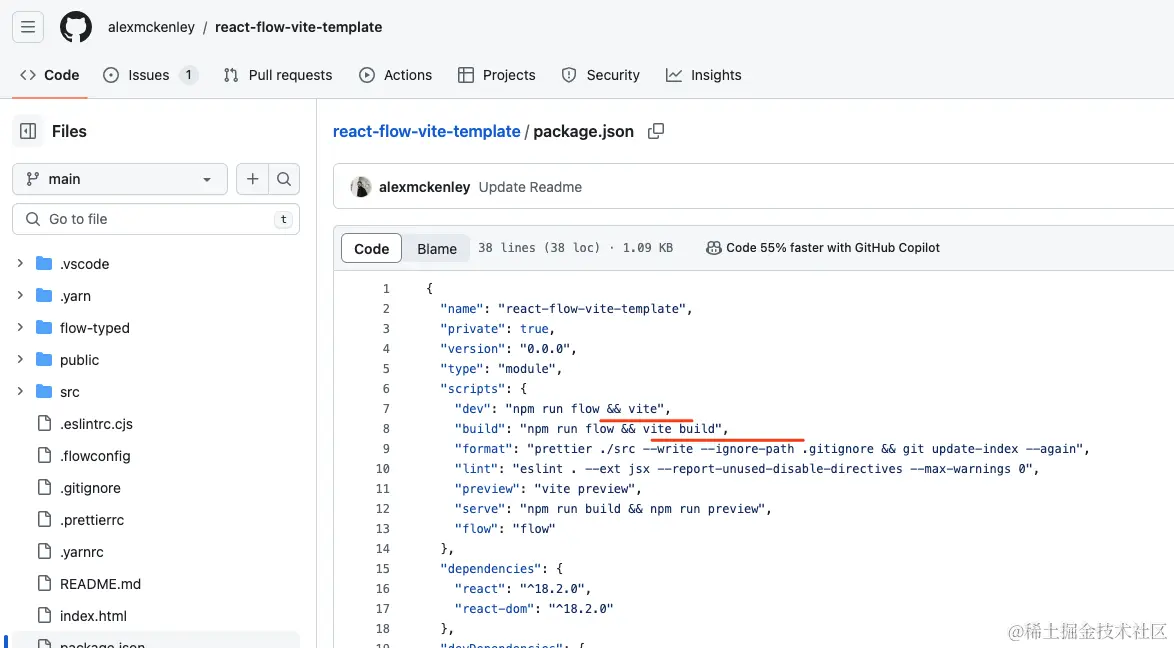Viewport: 1174px width, 648px height.
Task: Click the GitHub Copilot icon
Action: point(714,248)
